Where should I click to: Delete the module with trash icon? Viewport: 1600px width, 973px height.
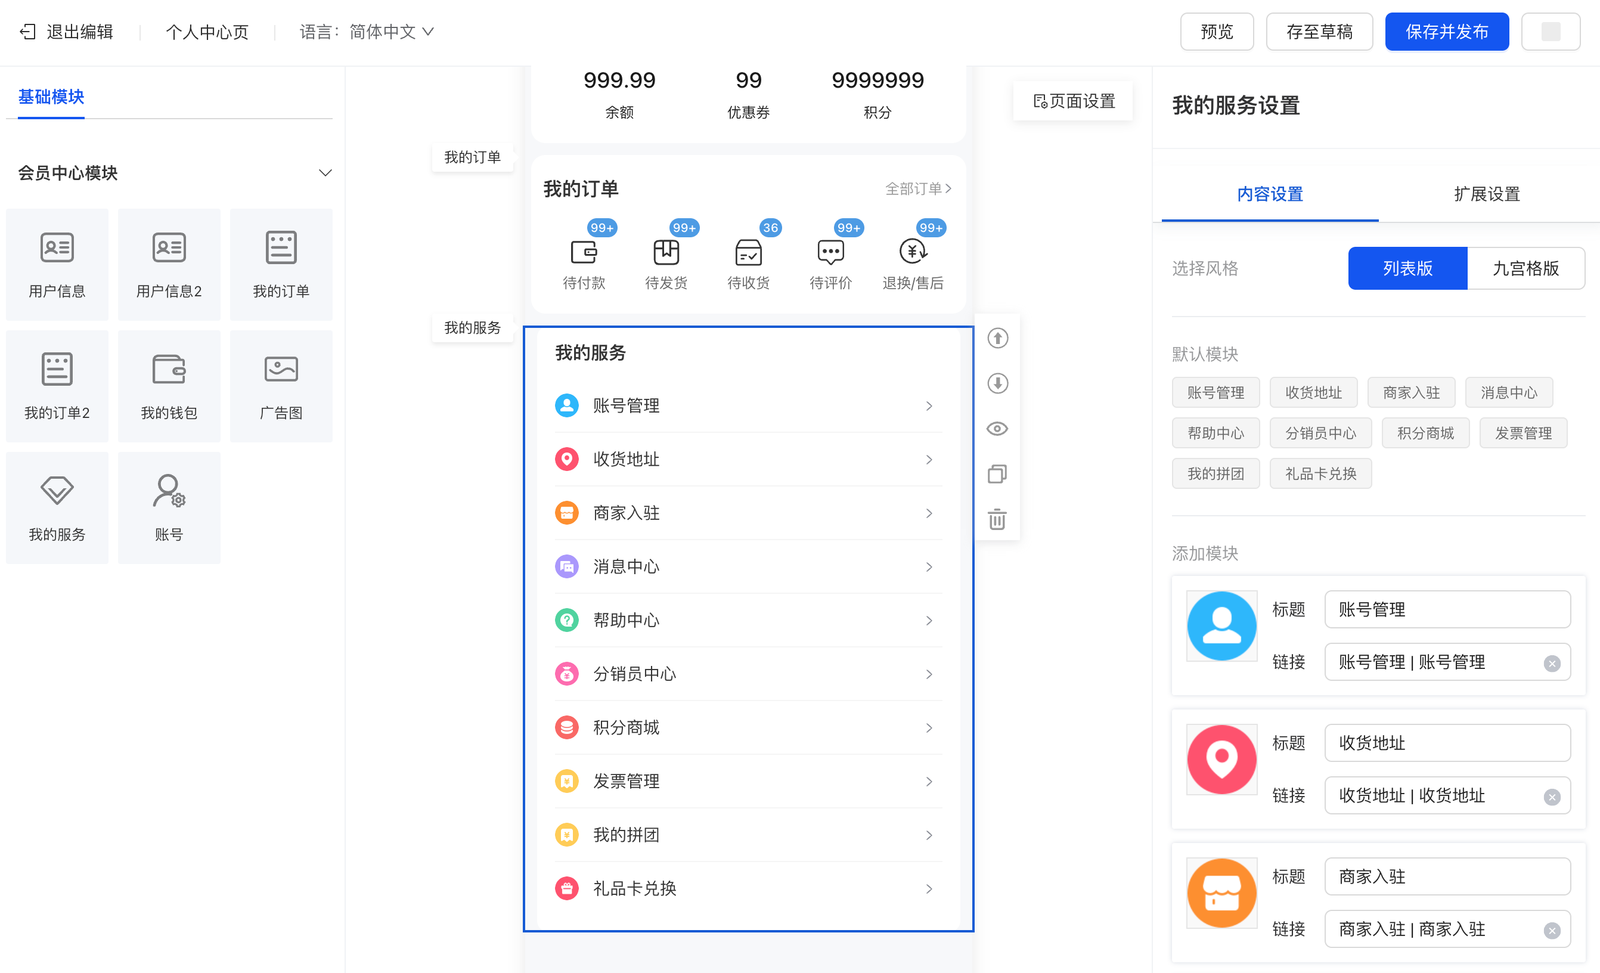click(997, 520)
